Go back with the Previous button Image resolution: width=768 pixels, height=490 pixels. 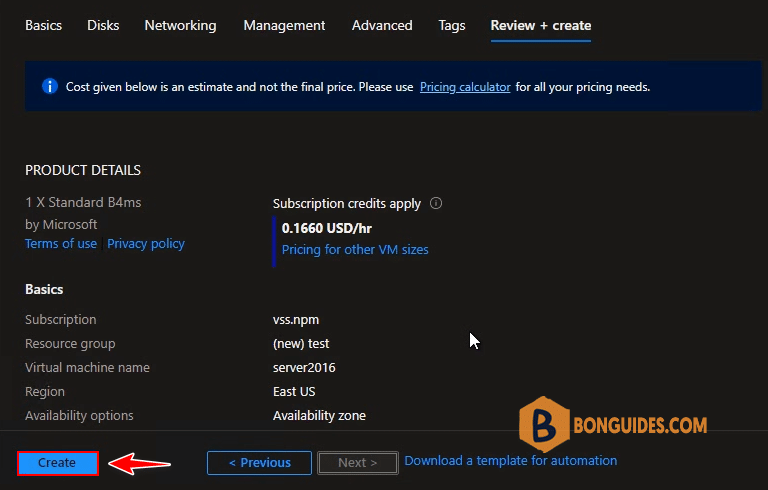coord(259,463)
